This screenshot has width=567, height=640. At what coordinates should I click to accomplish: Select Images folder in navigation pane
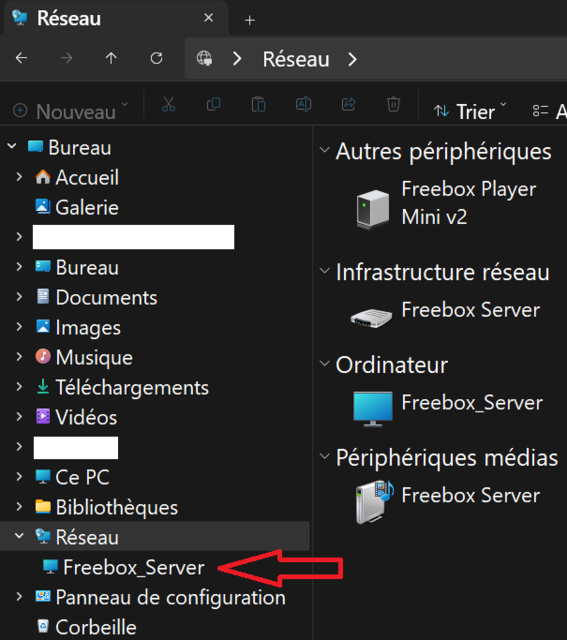coord(88,328)
